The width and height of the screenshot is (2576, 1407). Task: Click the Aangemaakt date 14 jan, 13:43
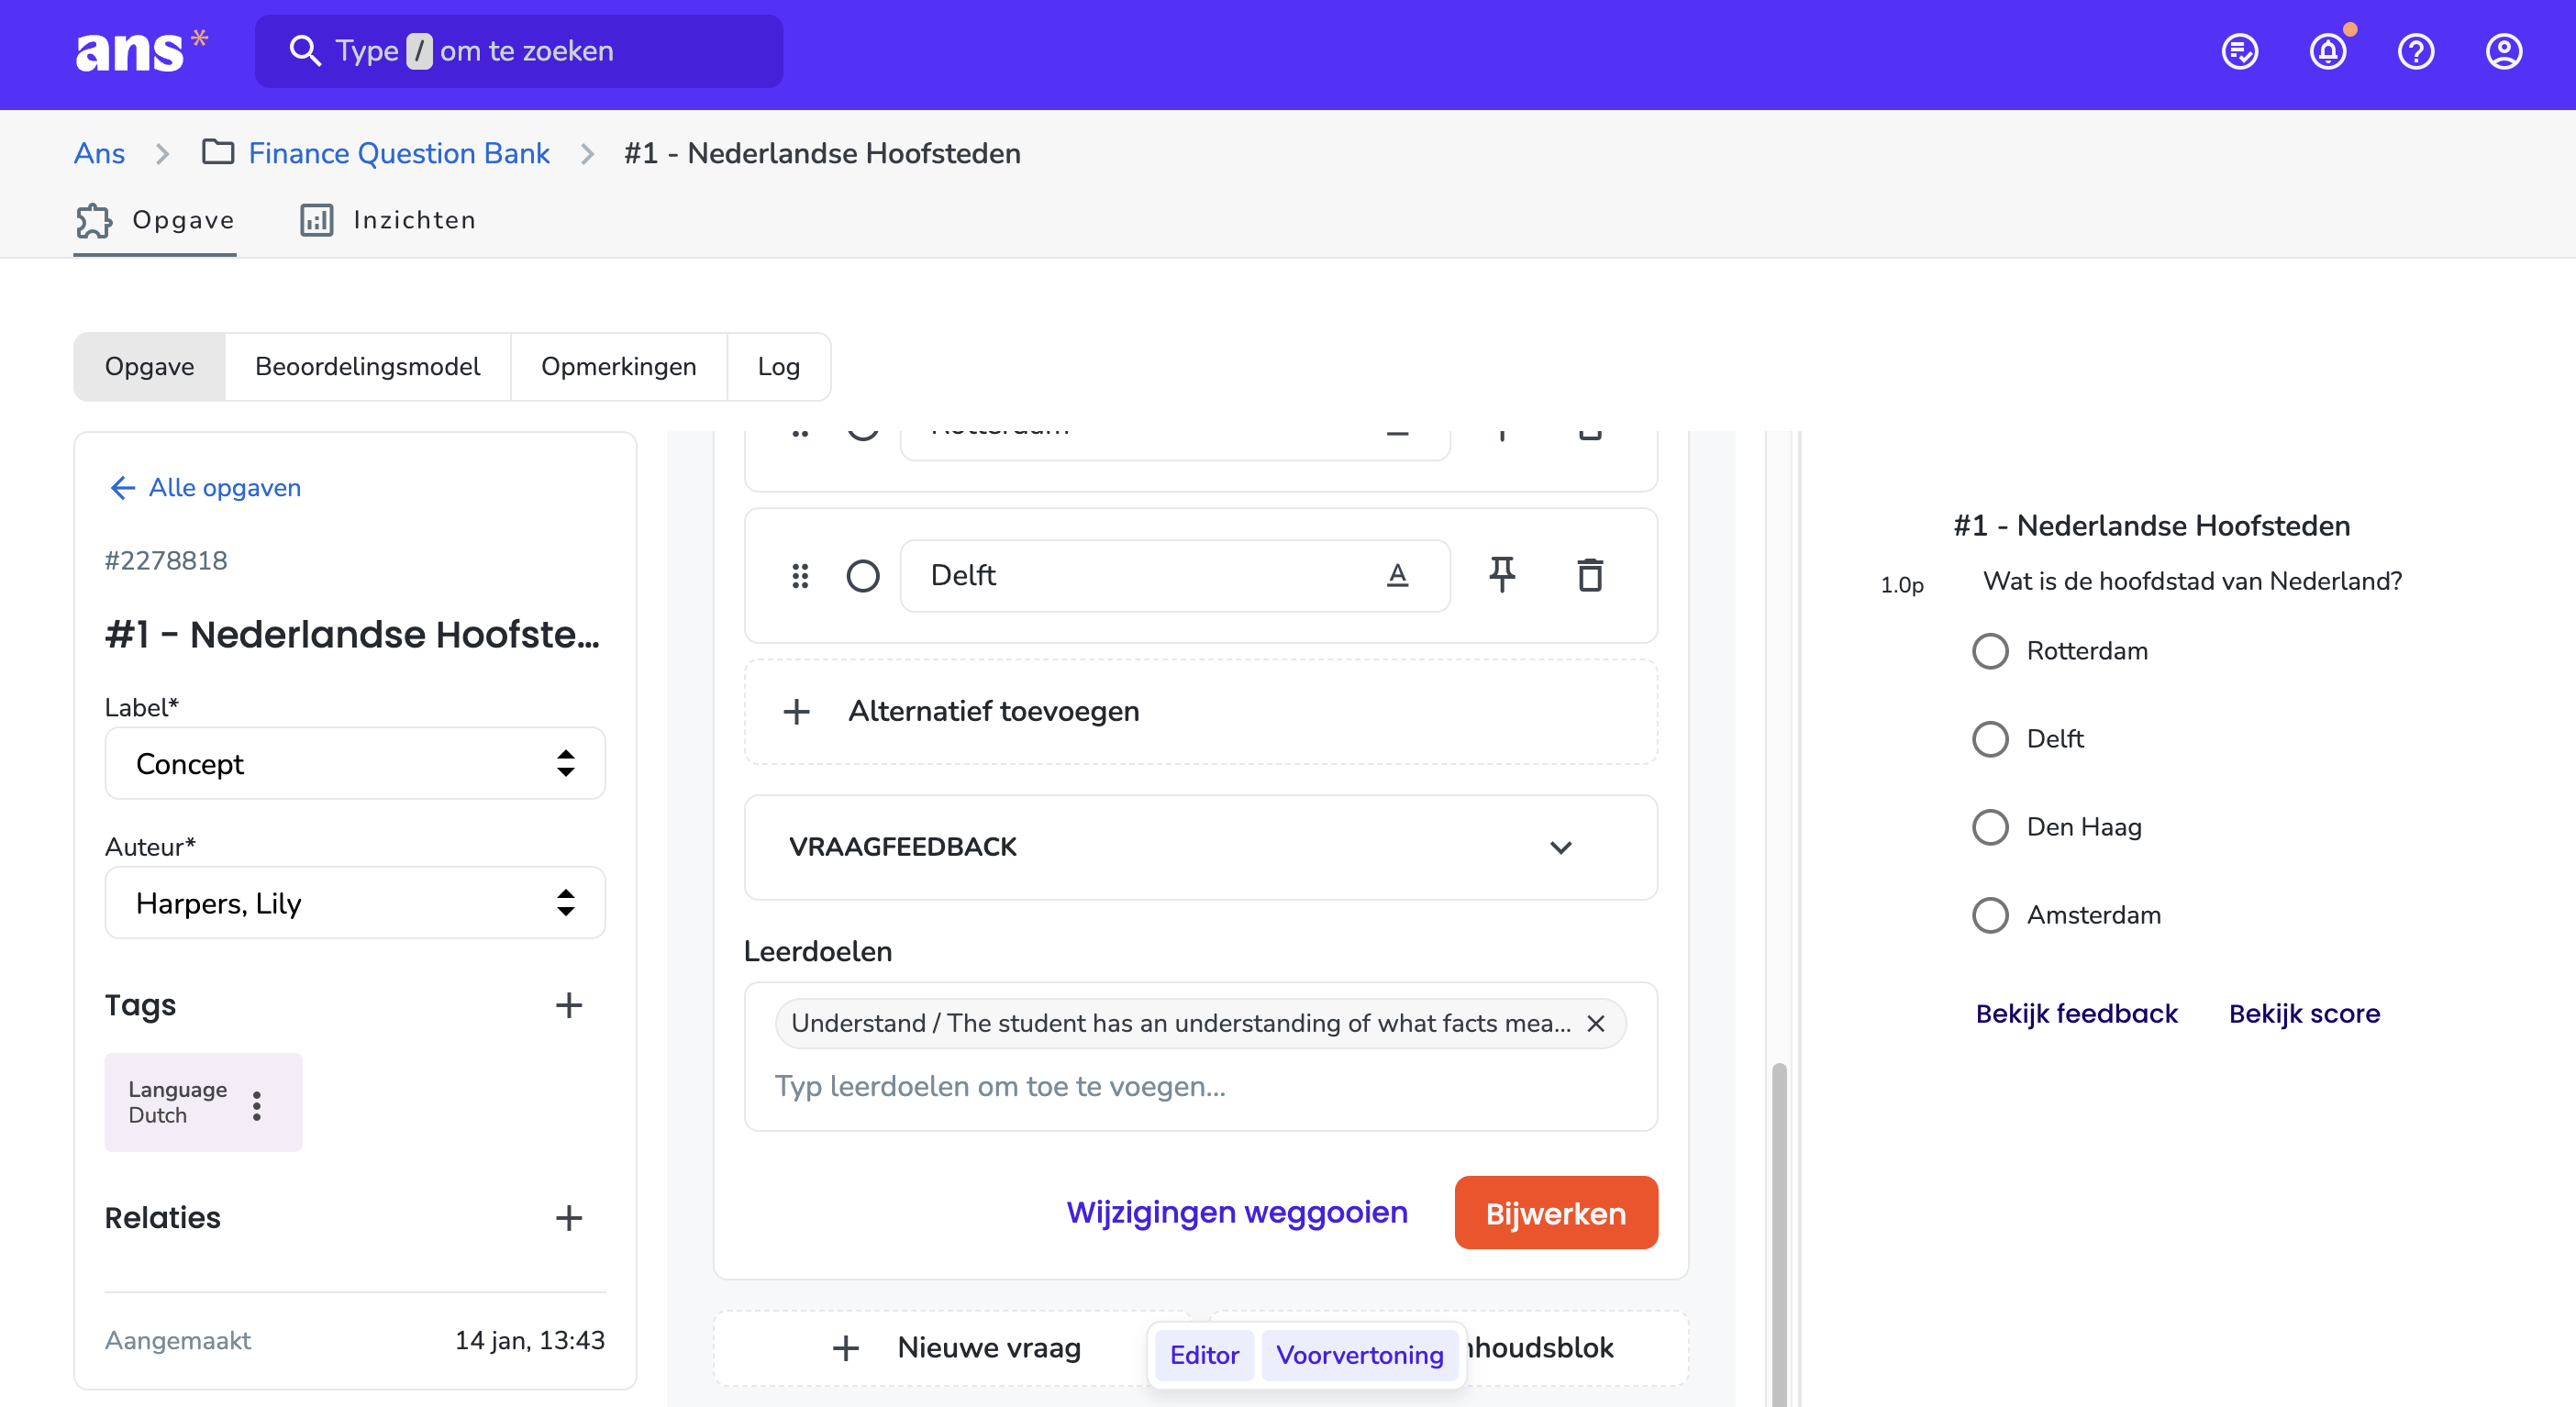point(530,1340)
